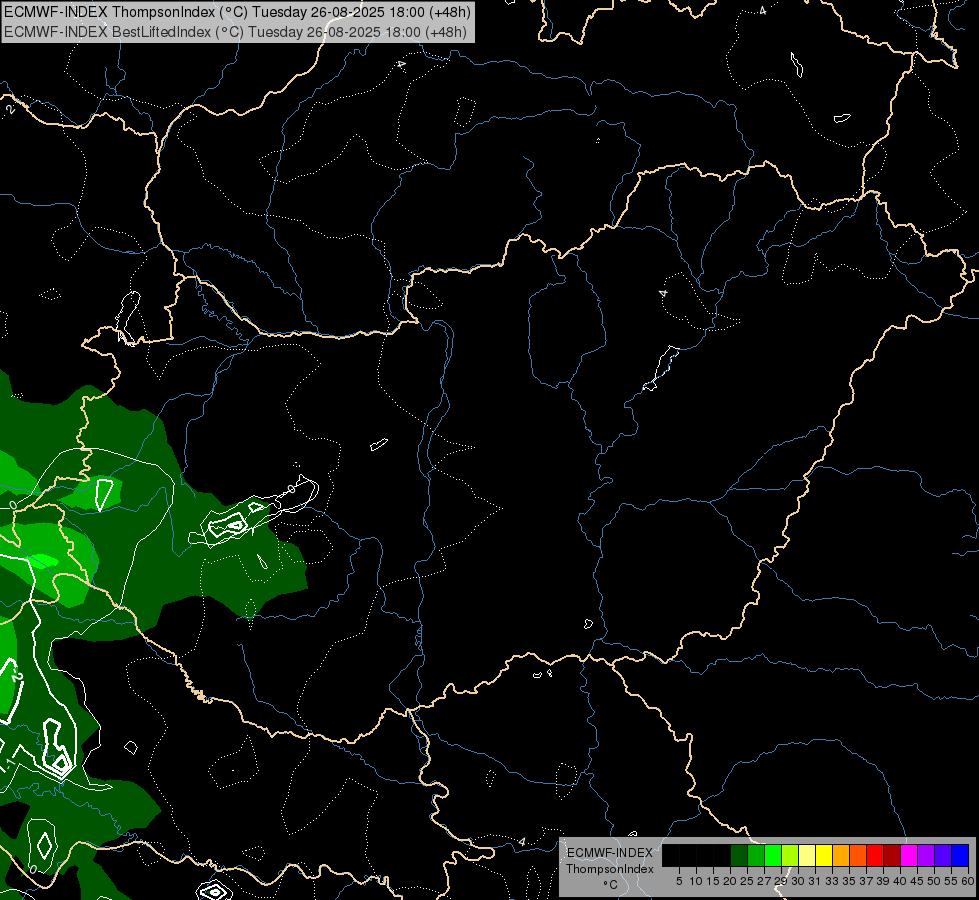Pick the dark red 39–40 legend swatch

tap(892, 855)
